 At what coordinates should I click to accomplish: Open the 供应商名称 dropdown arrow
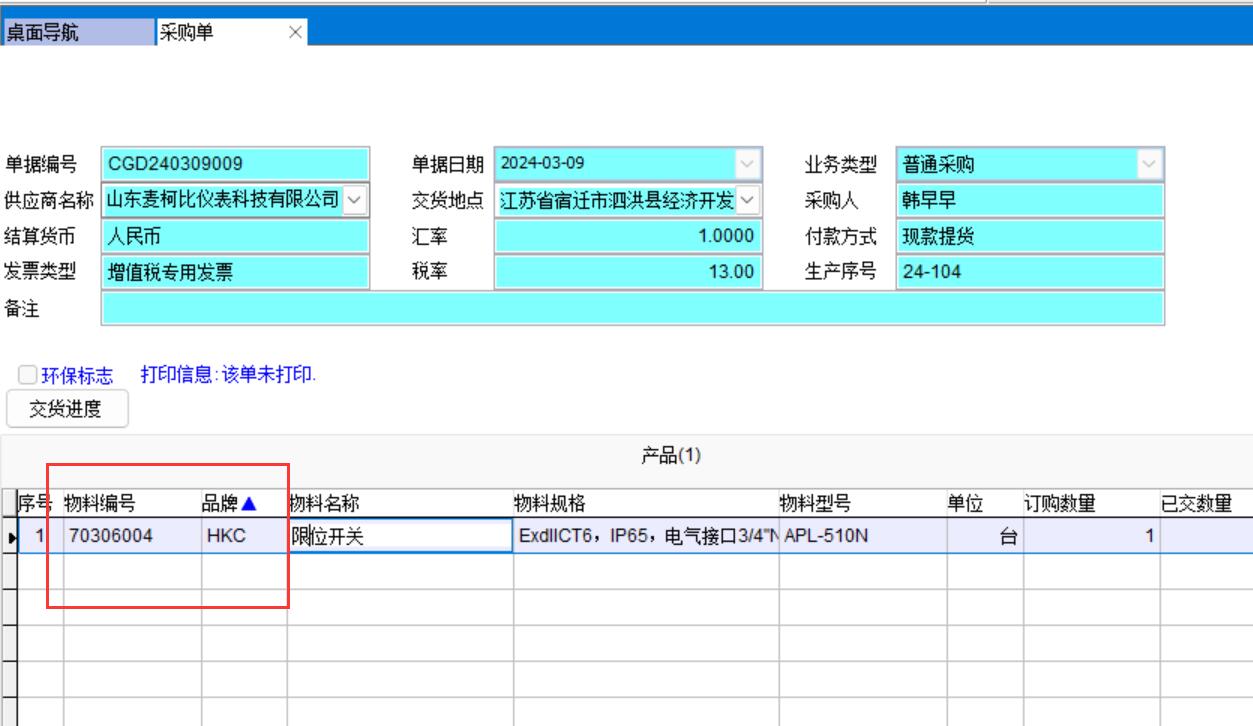355,200
